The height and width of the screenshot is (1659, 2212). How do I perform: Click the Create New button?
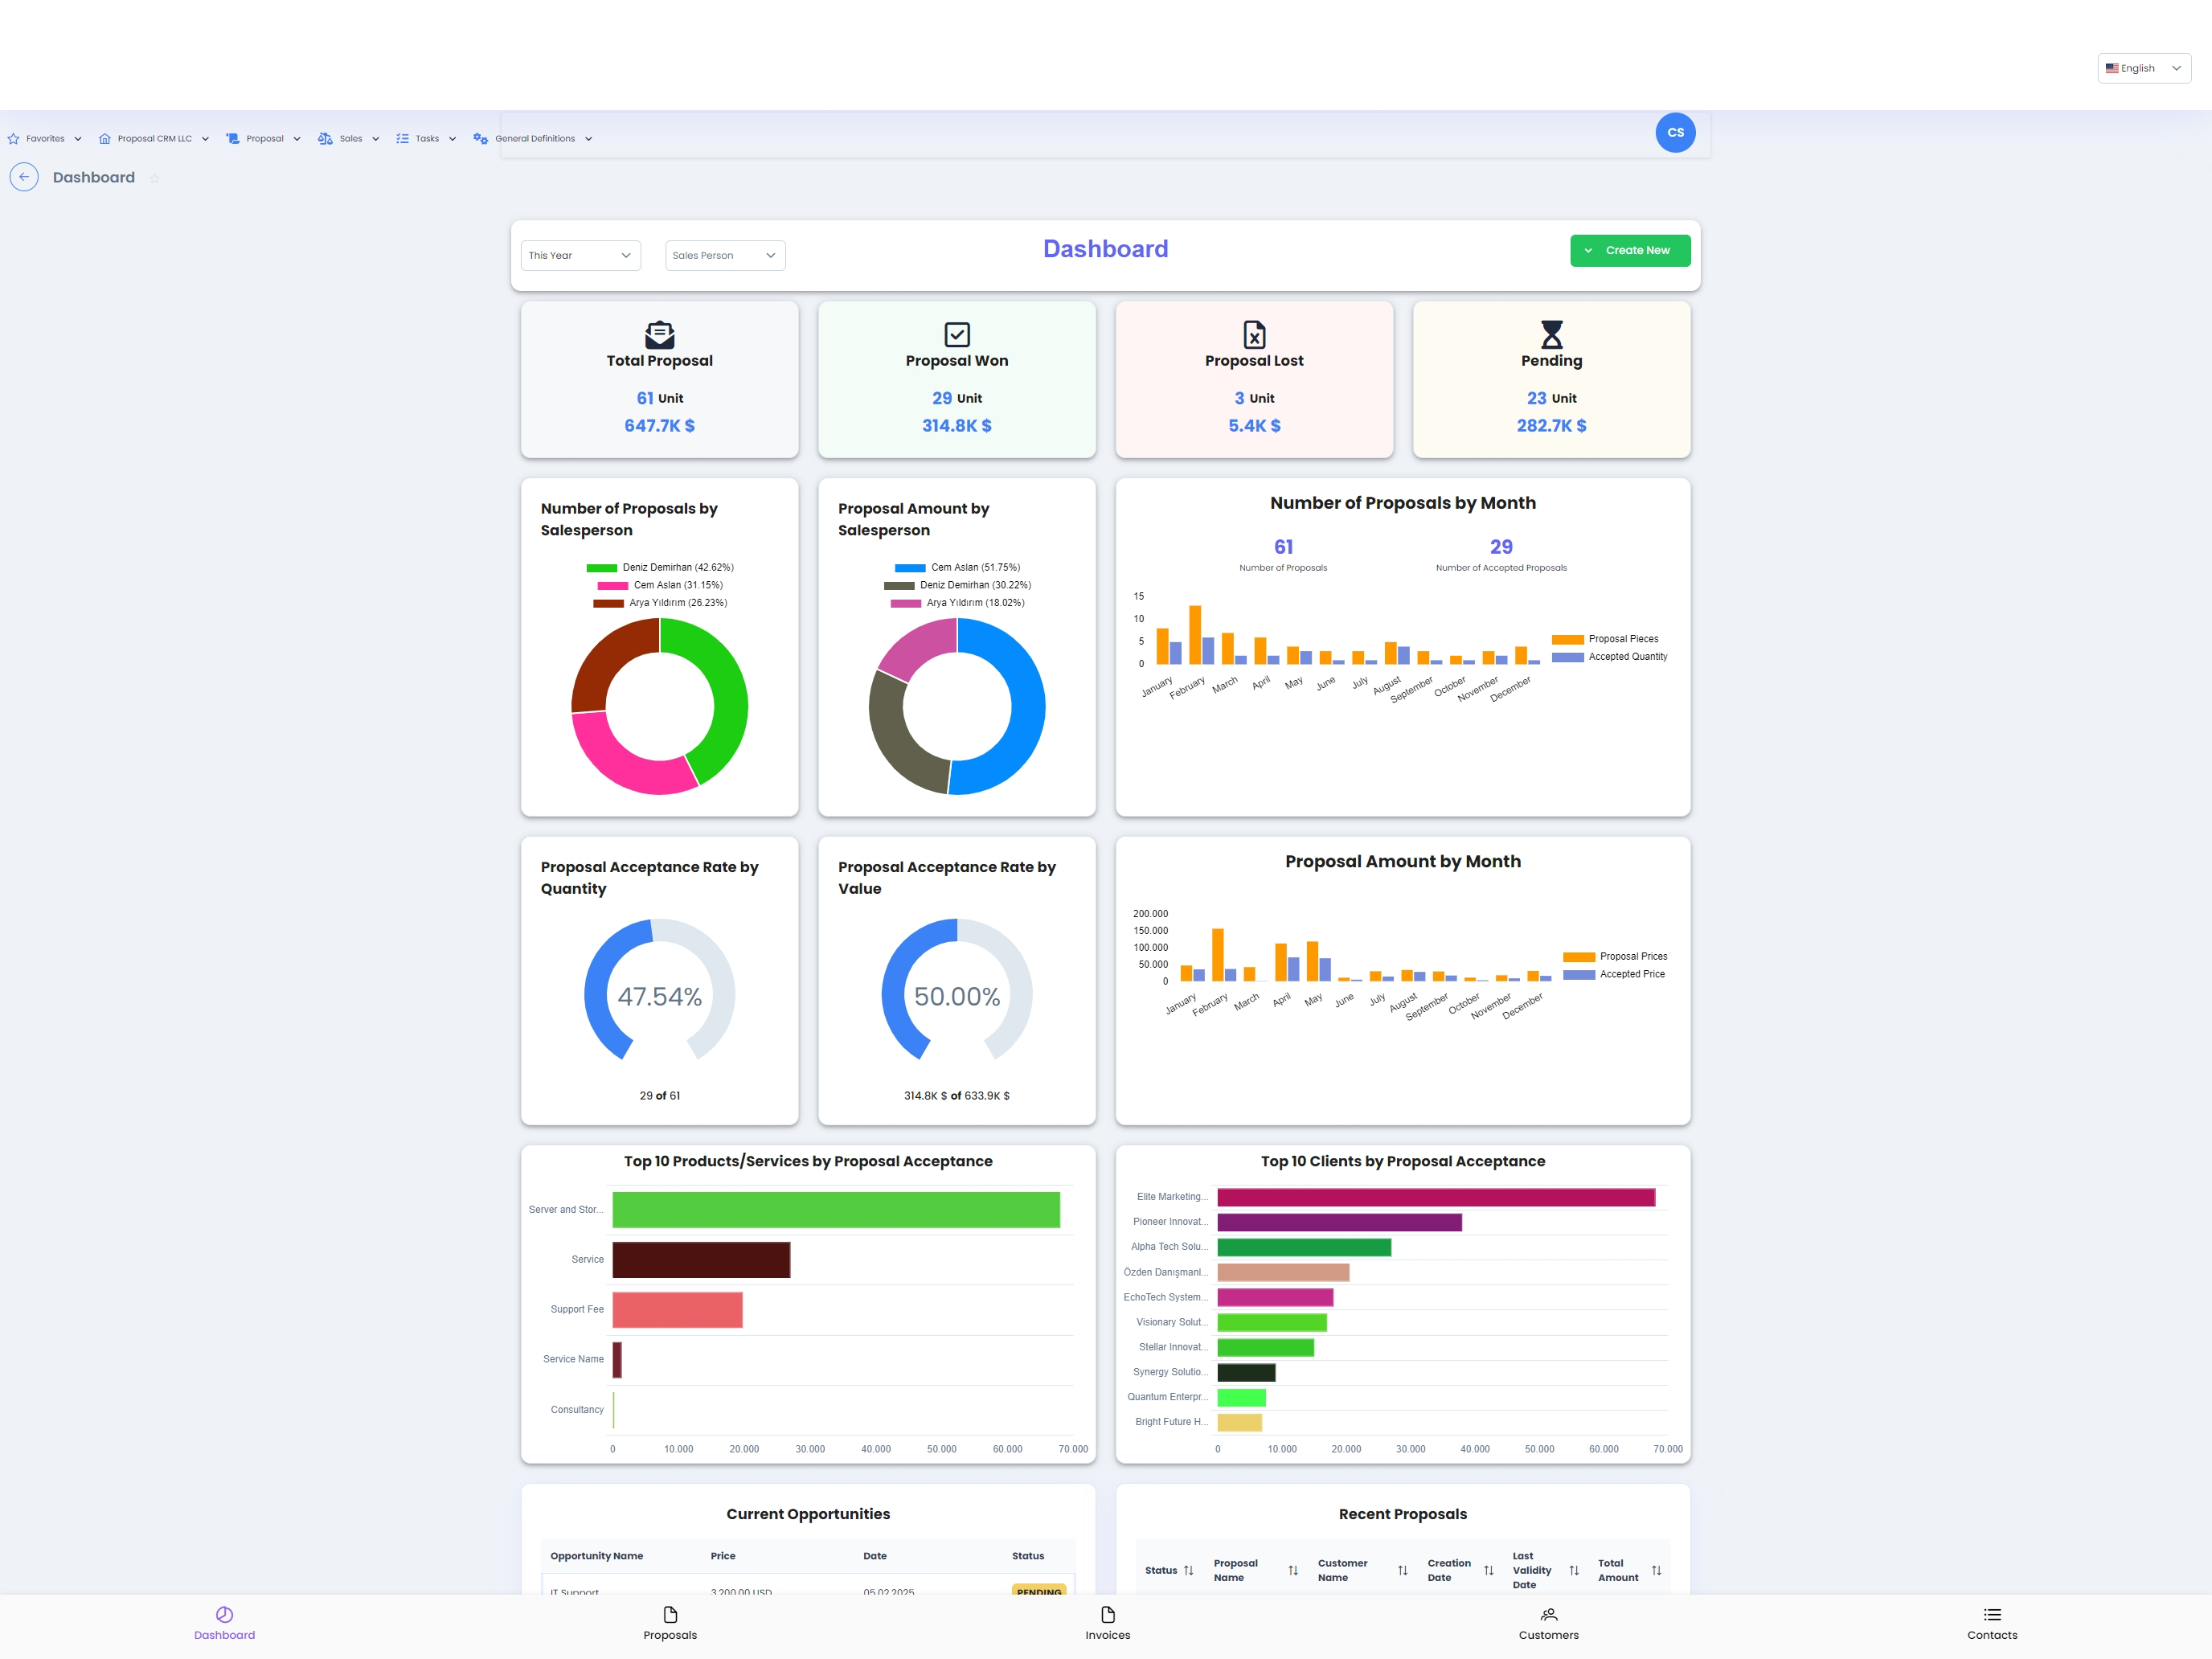coord(1629,250)
